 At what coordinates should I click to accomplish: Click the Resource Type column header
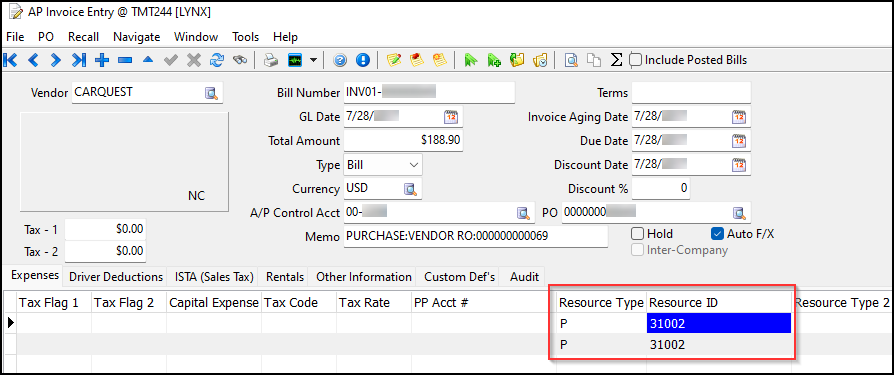point(601,303)
